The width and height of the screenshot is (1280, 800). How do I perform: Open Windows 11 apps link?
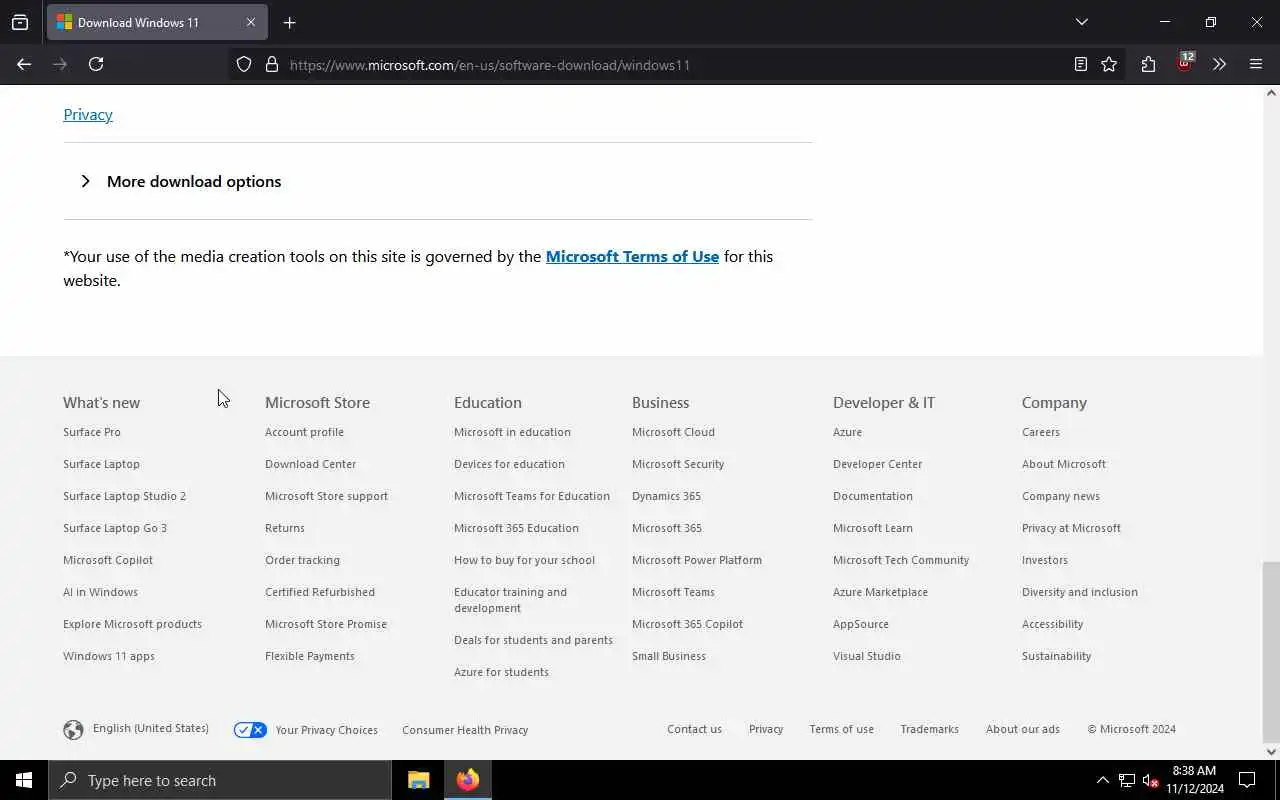click(109, 656)
